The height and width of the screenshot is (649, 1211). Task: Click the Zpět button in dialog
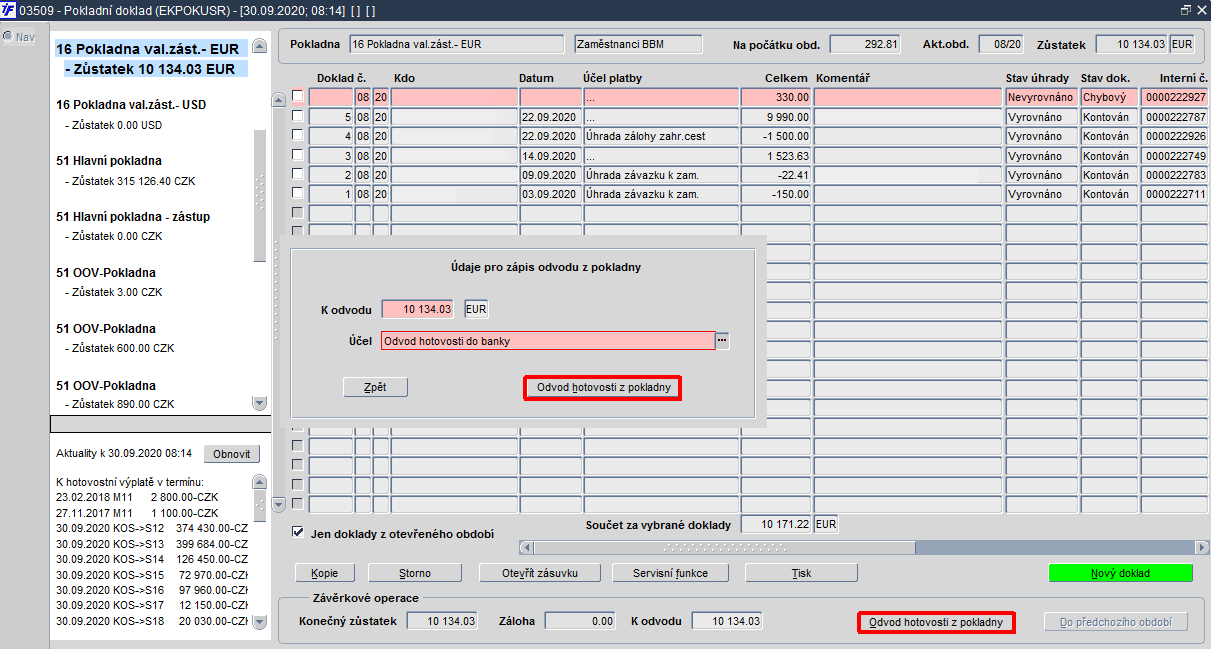click(x=375, y=387)
